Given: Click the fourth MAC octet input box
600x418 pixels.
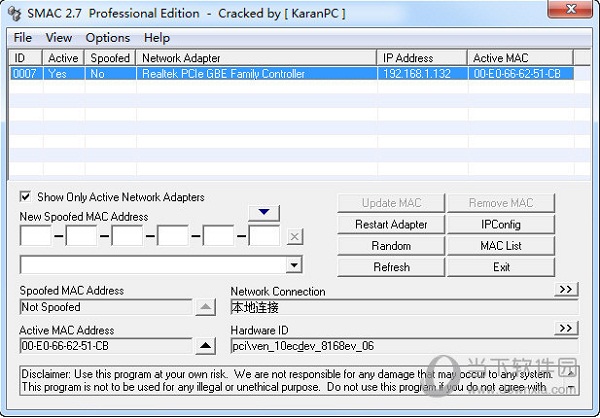Looking at the screenshot, I should pyautogui.click(x=173, y=235).
